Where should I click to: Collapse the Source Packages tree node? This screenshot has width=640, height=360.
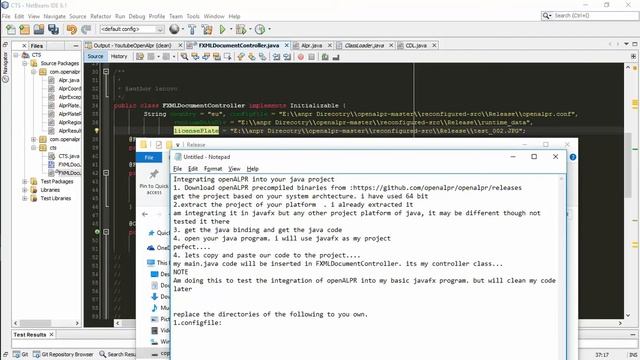click(25, 63)
